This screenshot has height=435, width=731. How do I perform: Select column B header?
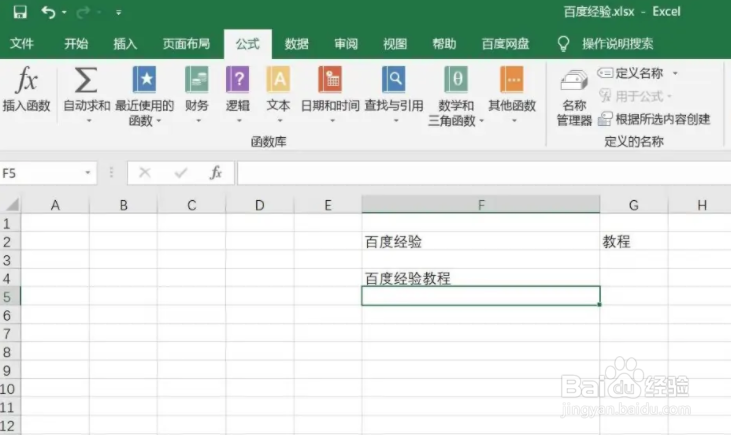(x=123, y=205)
